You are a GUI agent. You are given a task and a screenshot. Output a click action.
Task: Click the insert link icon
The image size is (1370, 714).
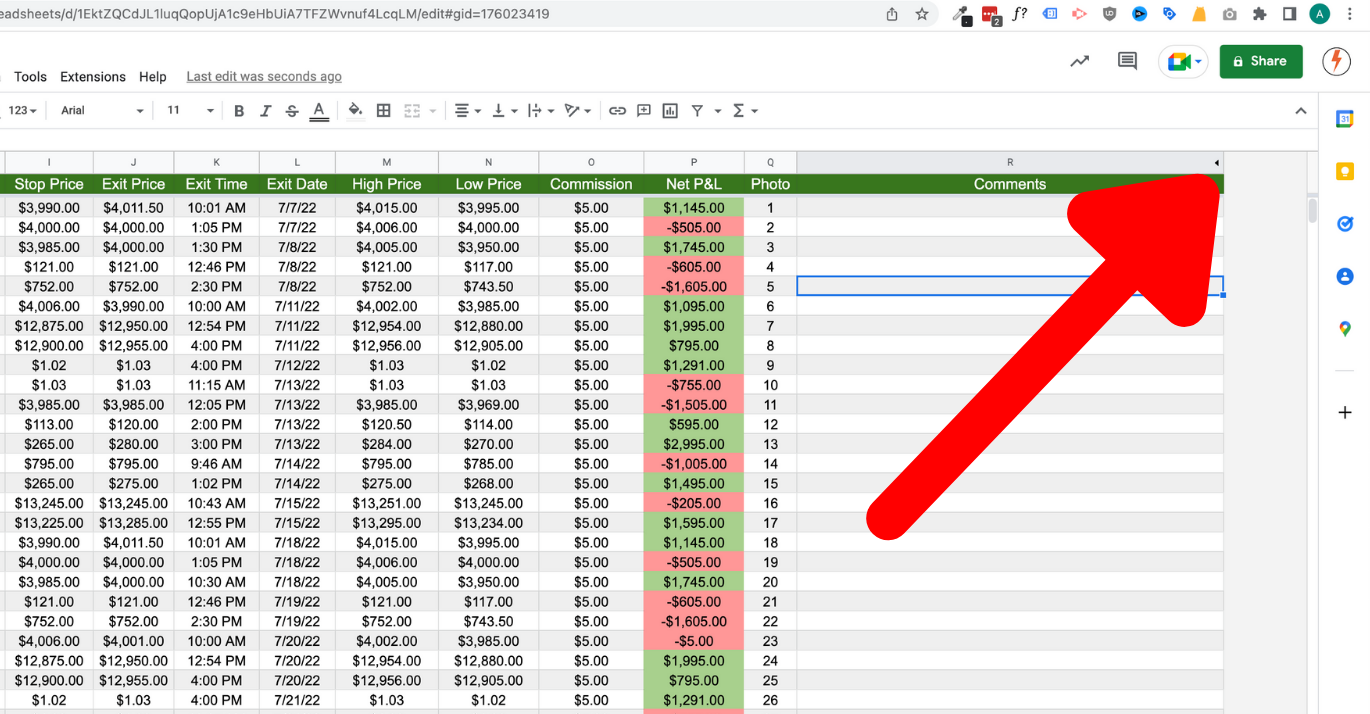(x=617, y=111)
